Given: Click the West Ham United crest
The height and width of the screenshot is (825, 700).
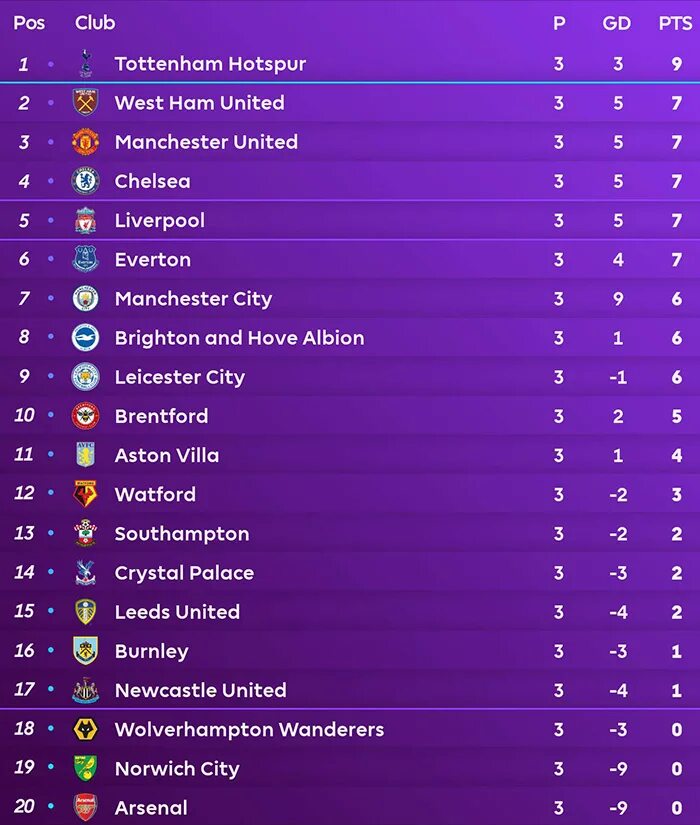Looking at the screenshot, I should click(x=85, y=103).
